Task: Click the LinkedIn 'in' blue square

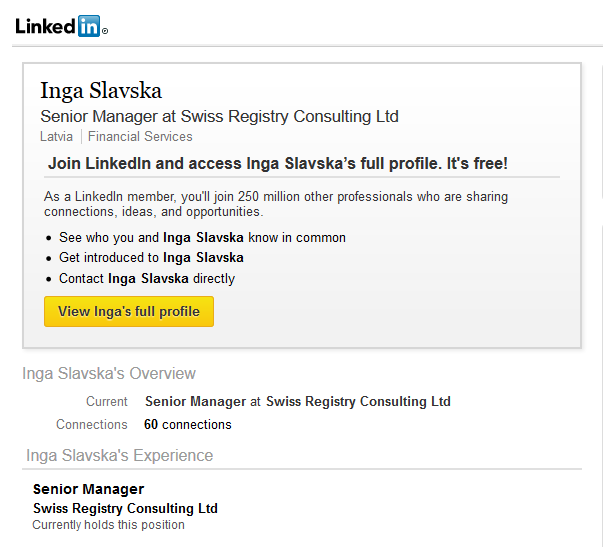Action: [89, 26]
